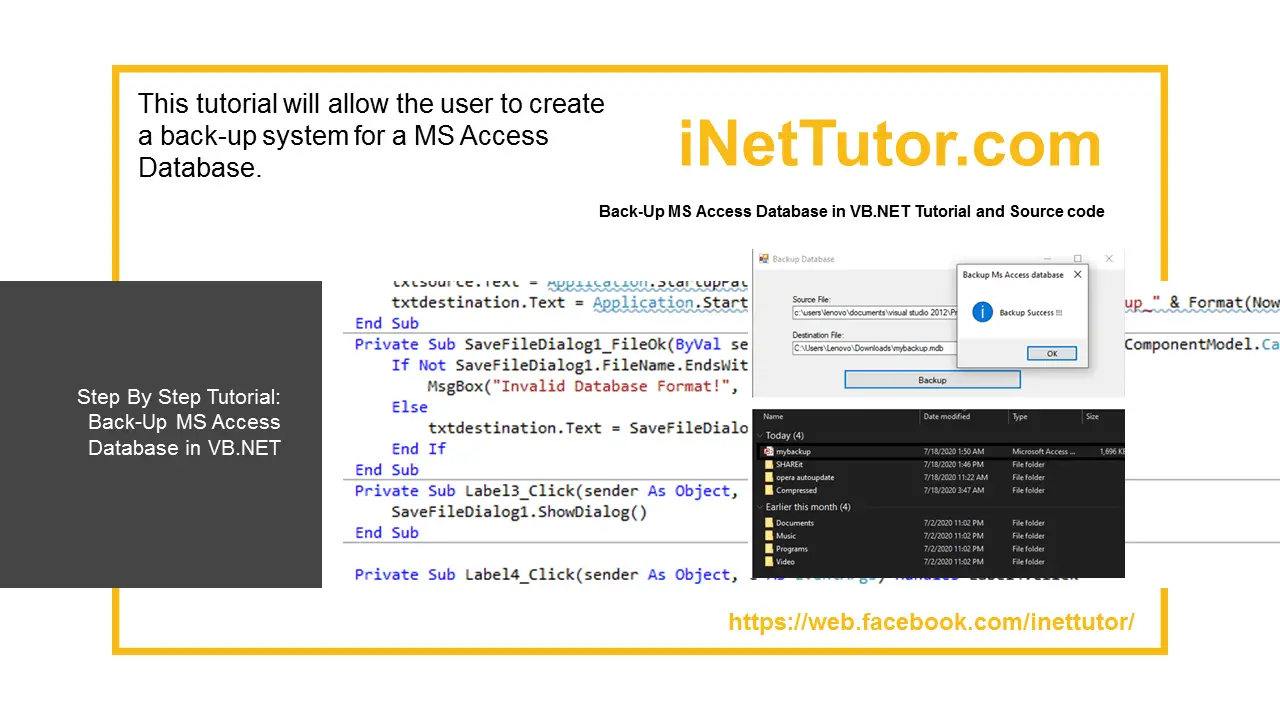Viewport: 1280px width, 720px height.
Task: Click the 1,696 KB size cell
Action: pyautogui.click(x=1110, y=452)
